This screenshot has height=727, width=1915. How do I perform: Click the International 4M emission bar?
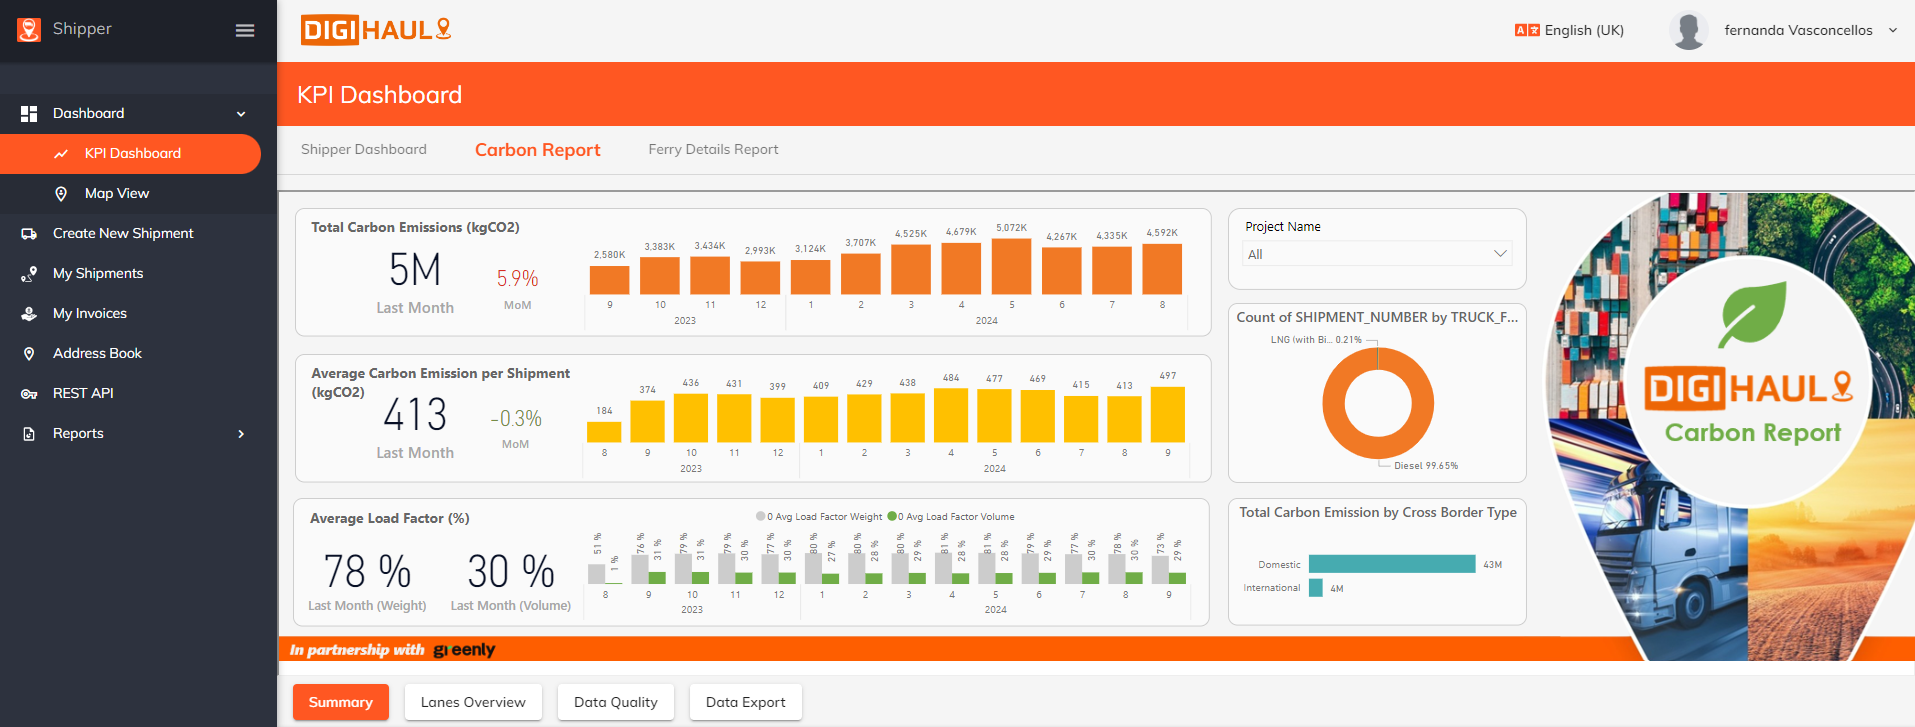point(1316,588)
